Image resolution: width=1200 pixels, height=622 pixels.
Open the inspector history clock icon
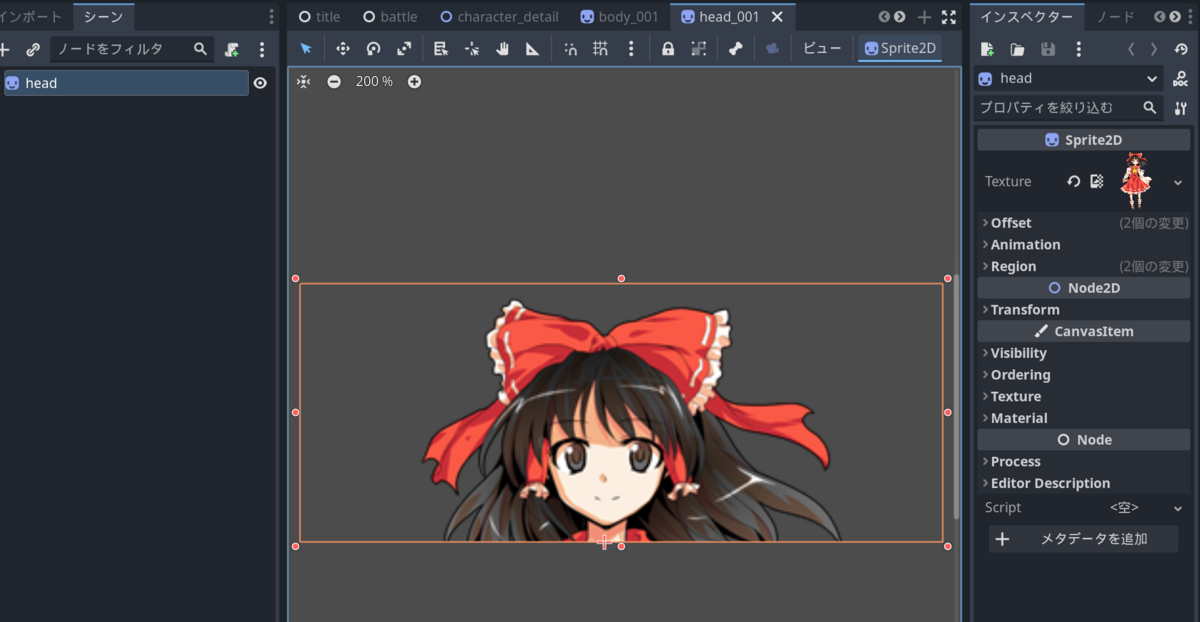[1181, 49]
